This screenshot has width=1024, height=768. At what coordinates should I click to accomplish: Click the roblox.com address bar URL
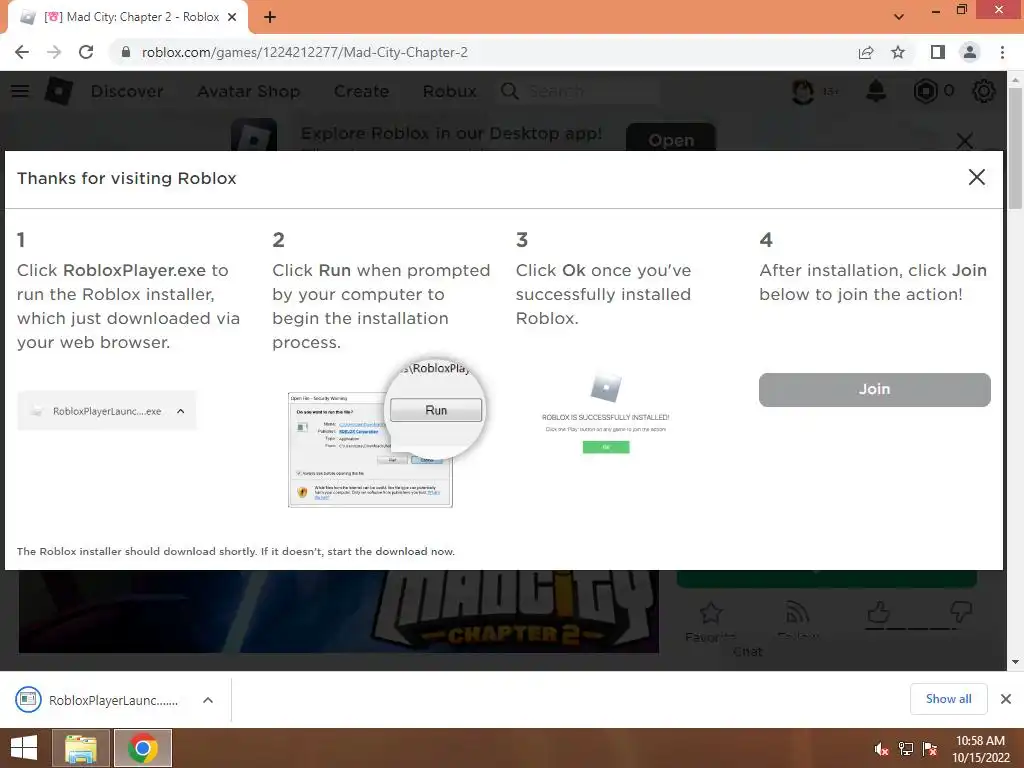click(x=304, y=52)
